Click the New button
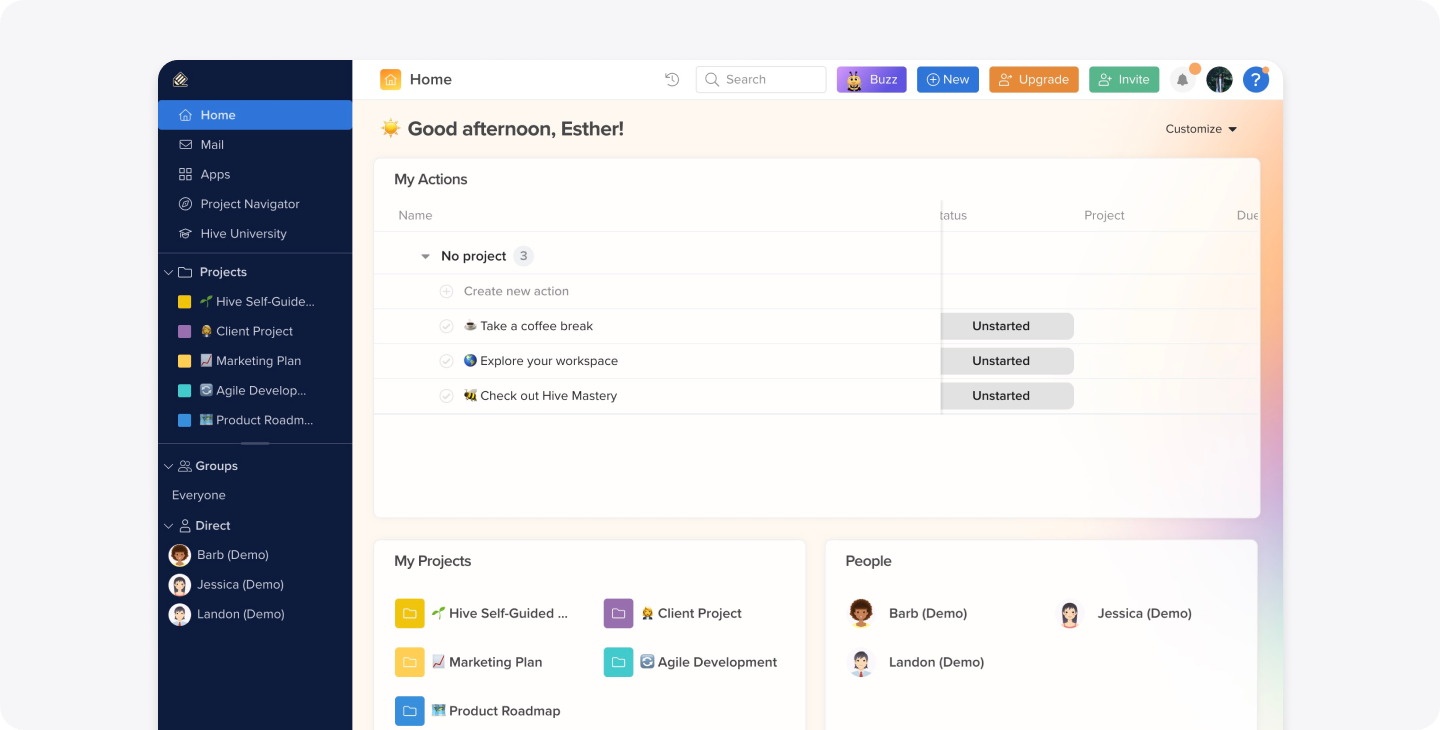Viewport: 1440px width, 730px height. (947, 79)
